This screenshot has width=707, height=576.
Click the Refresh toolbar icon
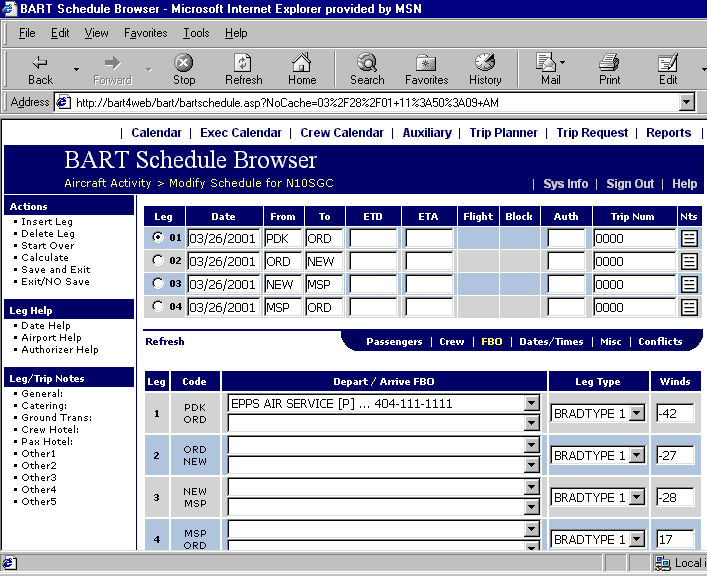[x=243, y=69]
